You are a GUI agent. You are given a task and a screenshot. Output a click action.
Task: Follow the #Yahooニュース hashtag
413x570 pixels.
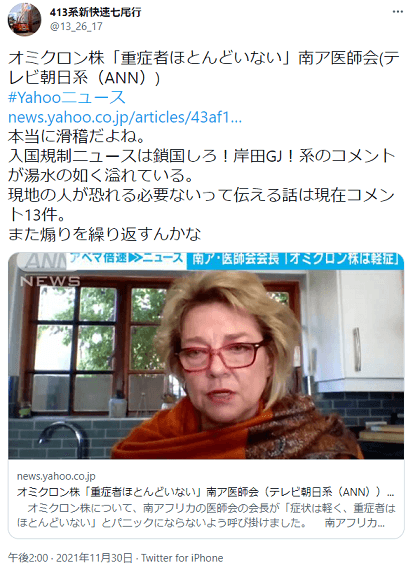67,97
